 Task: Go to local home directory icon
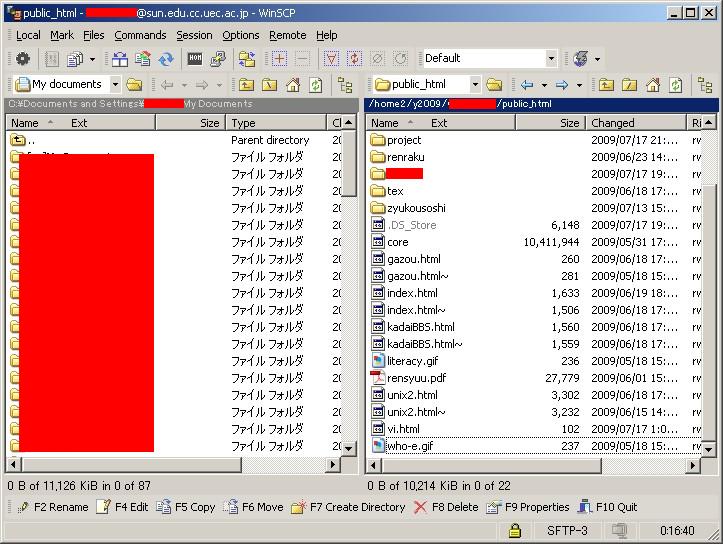pos(293,85)
